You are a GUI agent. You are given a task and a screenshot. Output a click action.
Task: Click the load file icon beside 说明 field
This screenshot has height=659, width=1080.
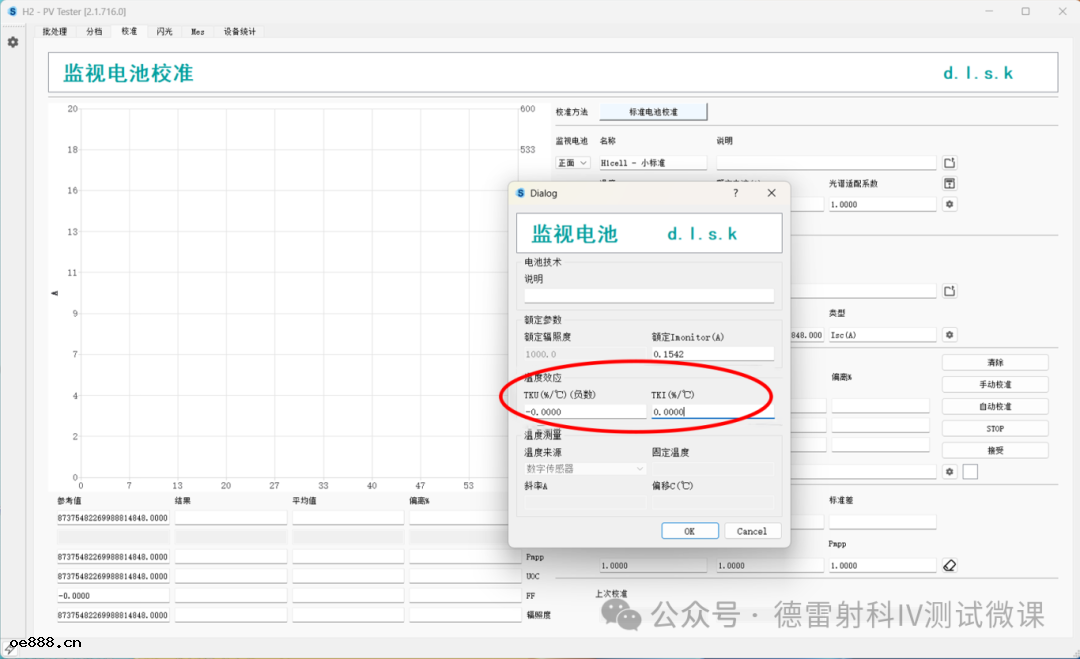(950, 162)
